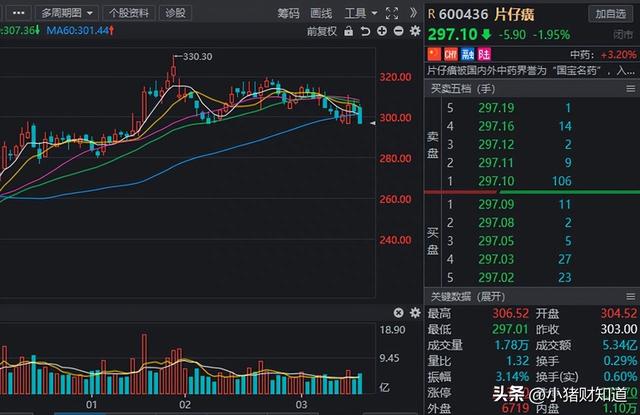
Task: Click buy level 5 price 297.02
Action: click(496, 277)
